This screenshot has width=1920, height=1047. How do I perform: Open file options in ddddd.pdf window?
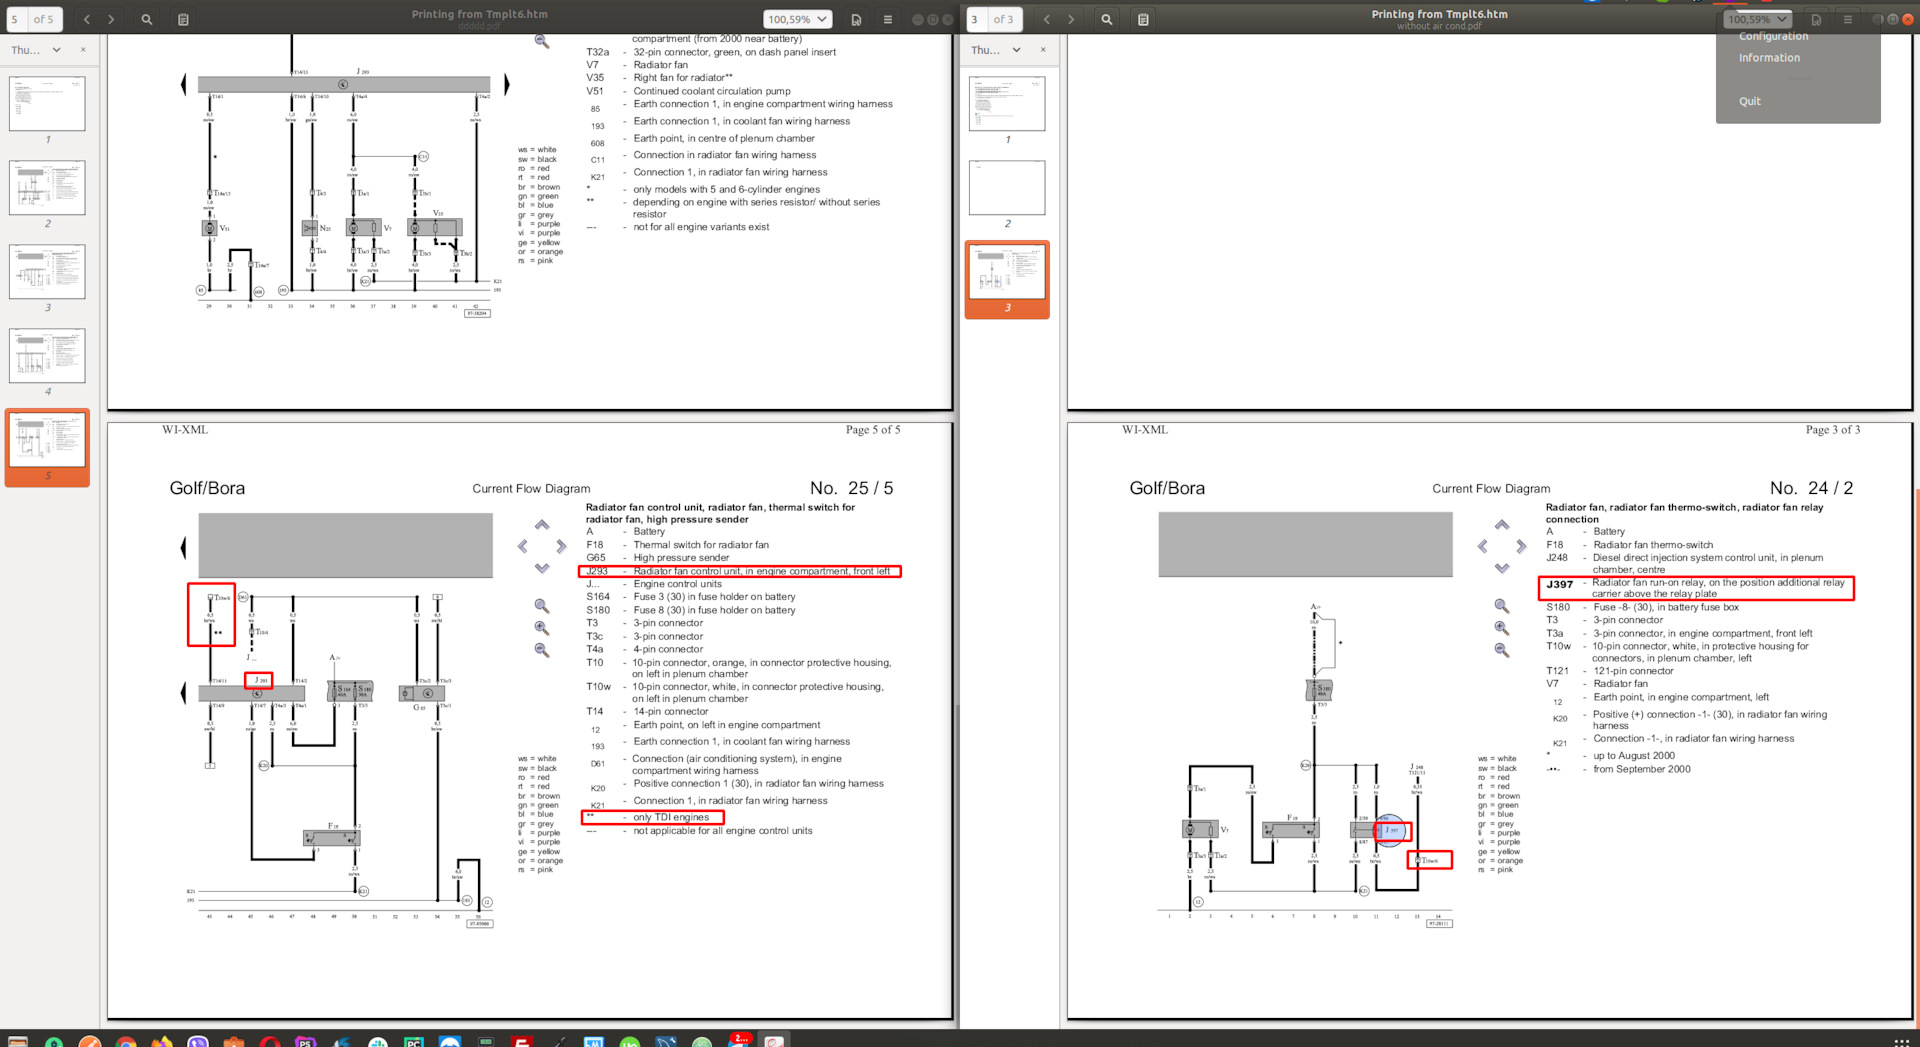(856, 19)
